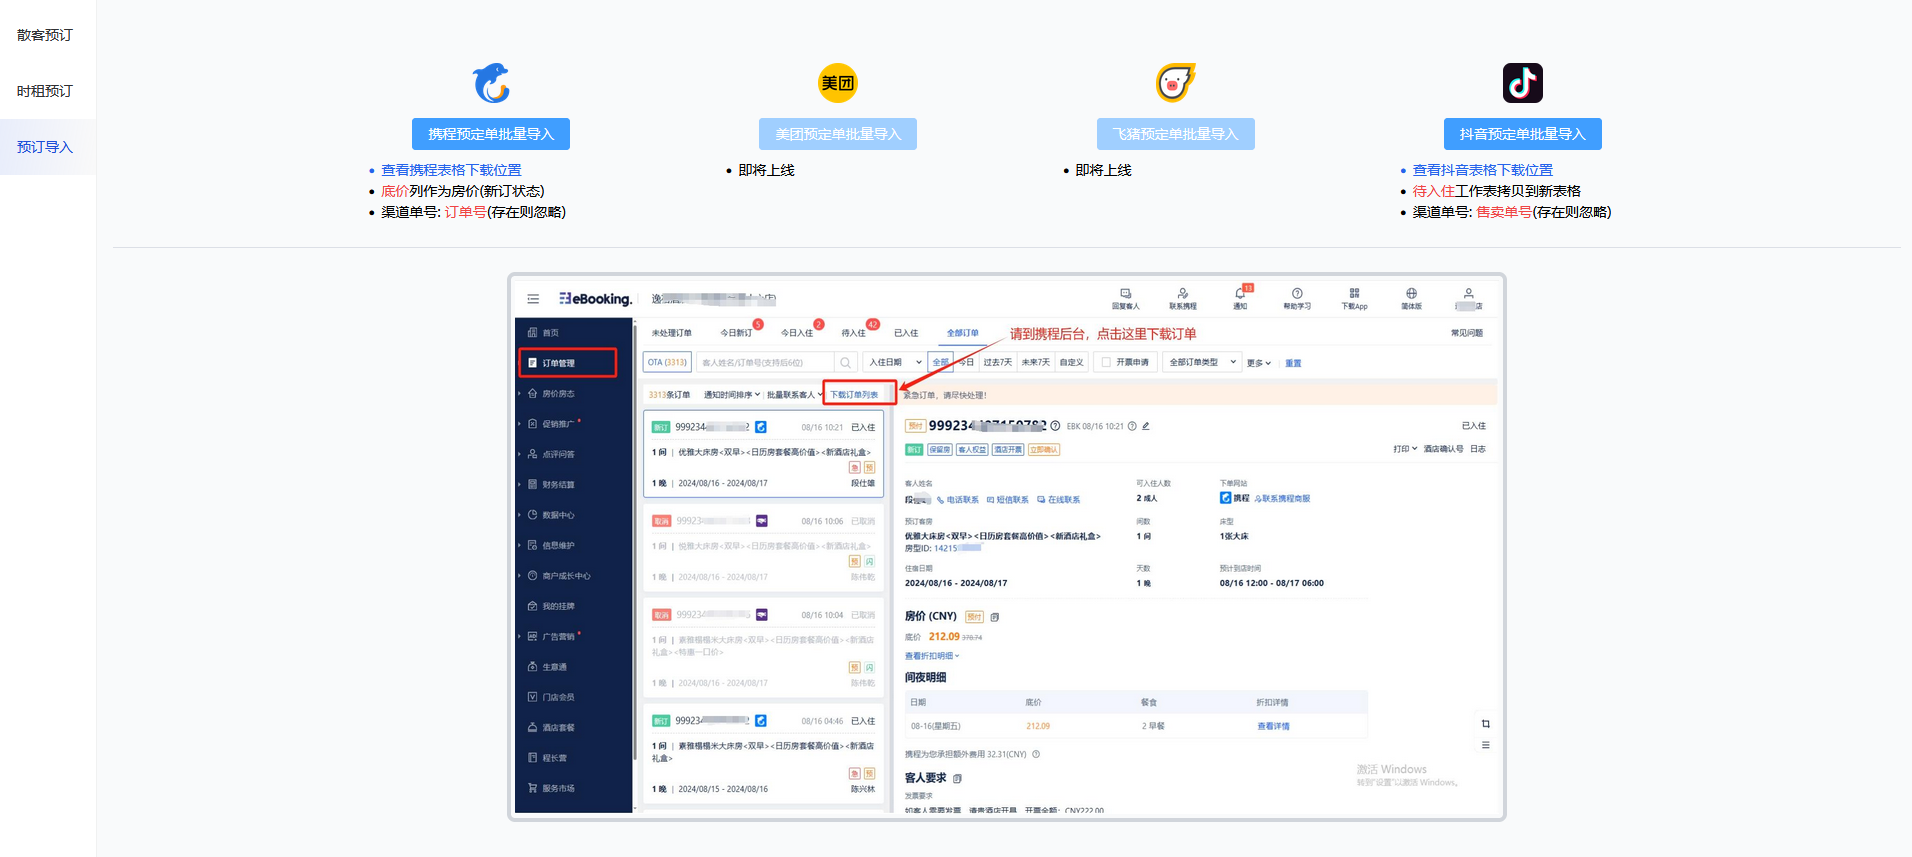The width and height of the screenshot is (1912, 857).
Task: Click the 美团预定单批量导入 button
Action: 838,134
